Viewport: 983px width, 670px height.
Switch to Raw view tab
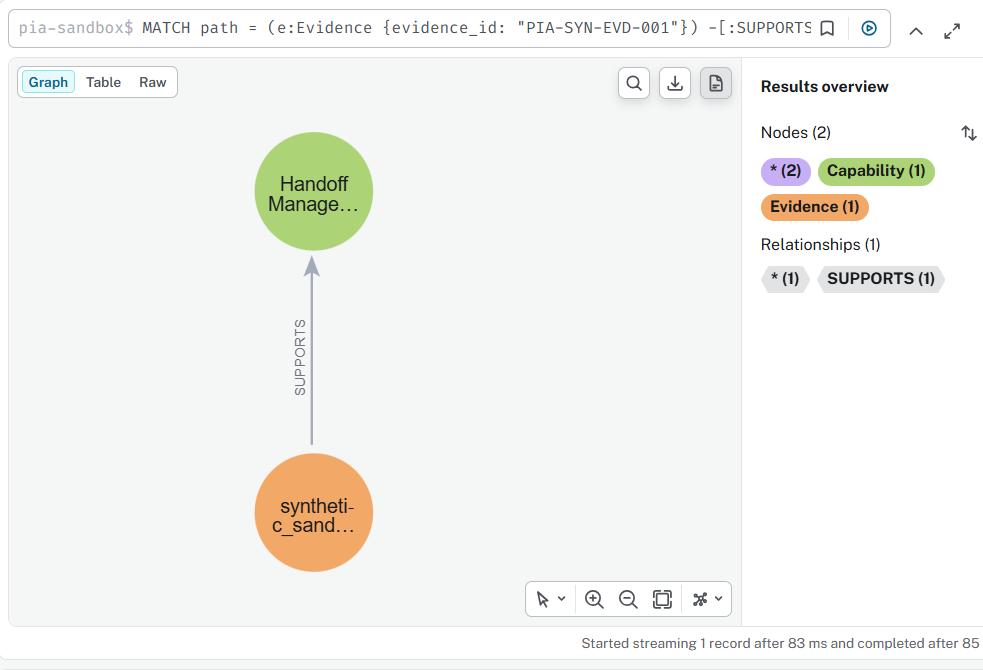click(152, 82)
